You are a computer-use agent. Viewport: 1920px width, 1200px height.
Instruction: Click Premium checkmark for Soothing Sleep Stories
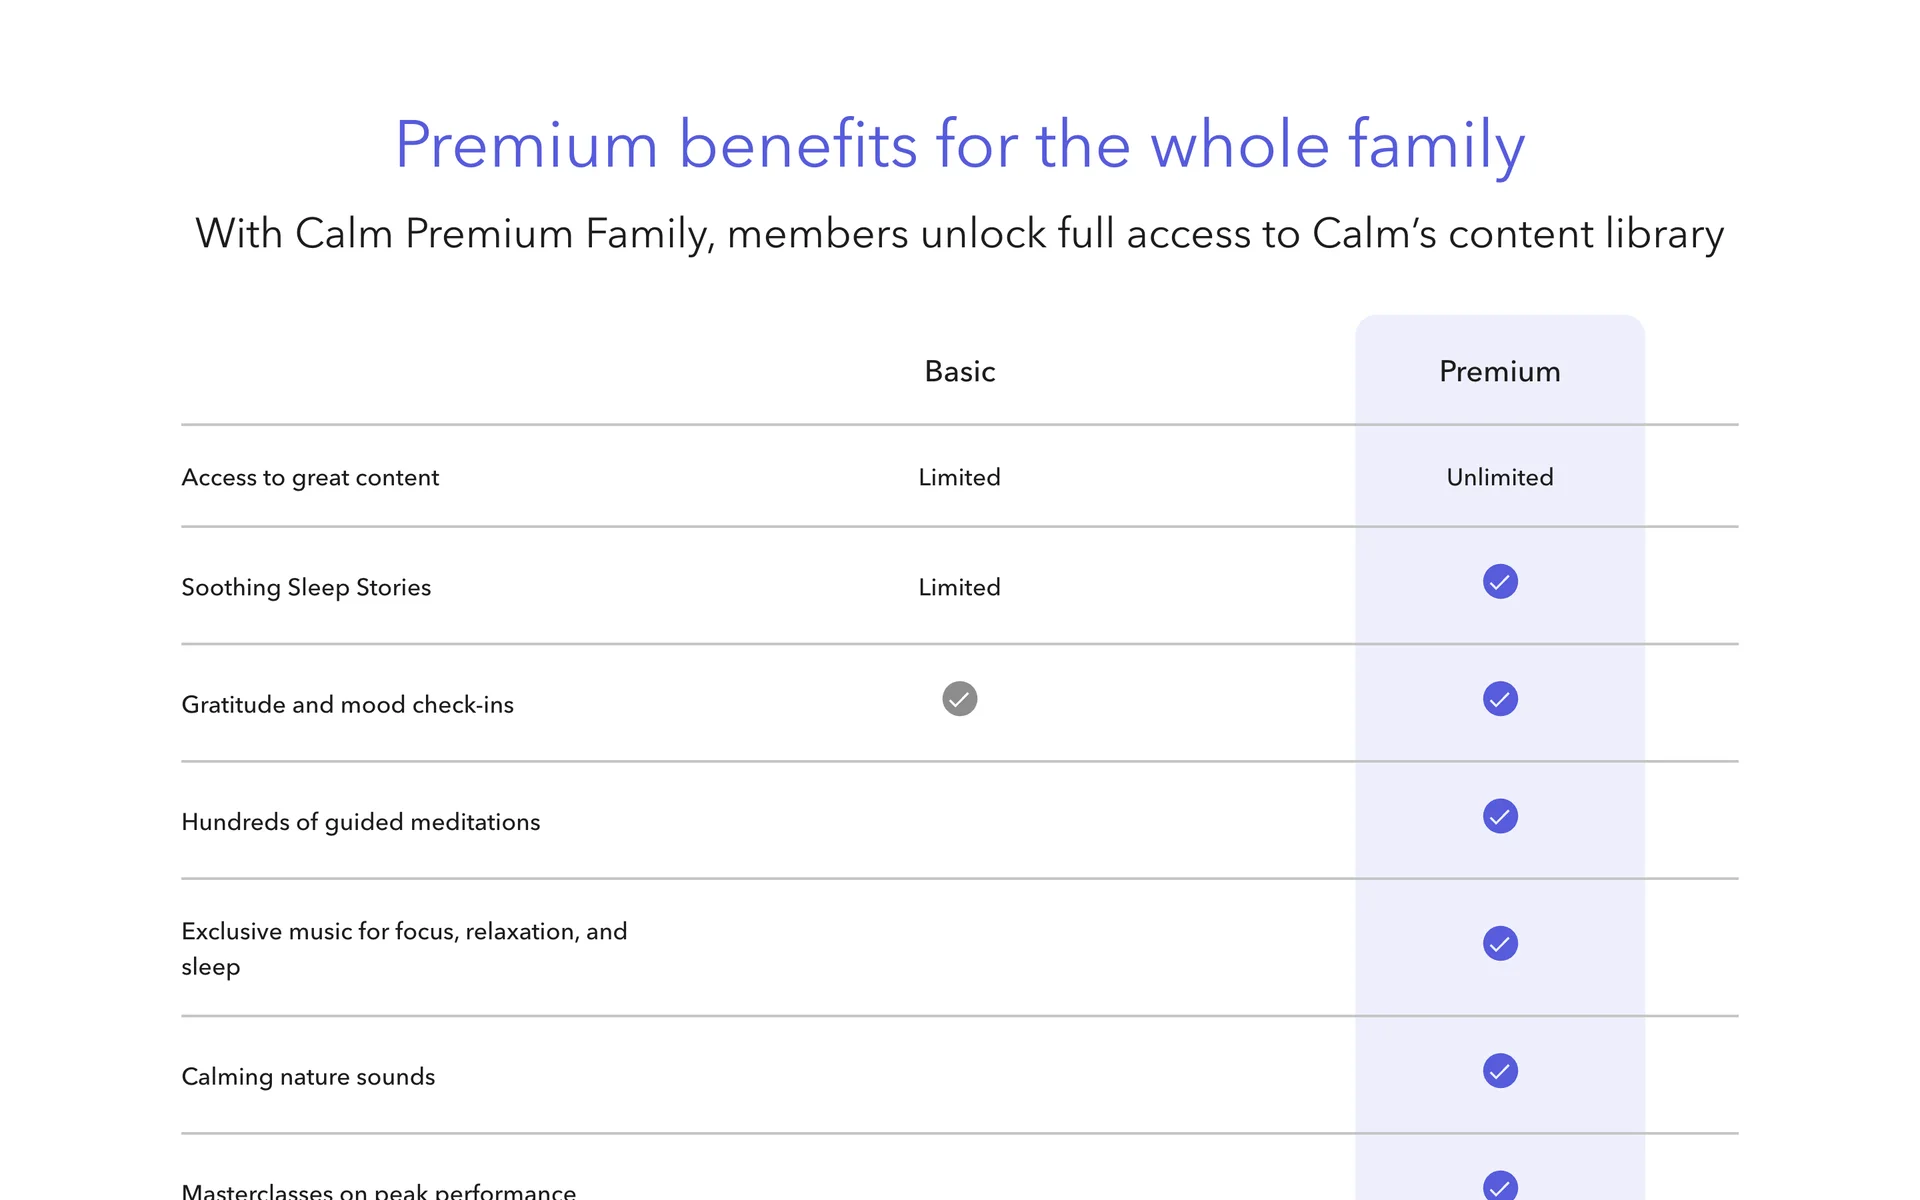pos(1500,582)
